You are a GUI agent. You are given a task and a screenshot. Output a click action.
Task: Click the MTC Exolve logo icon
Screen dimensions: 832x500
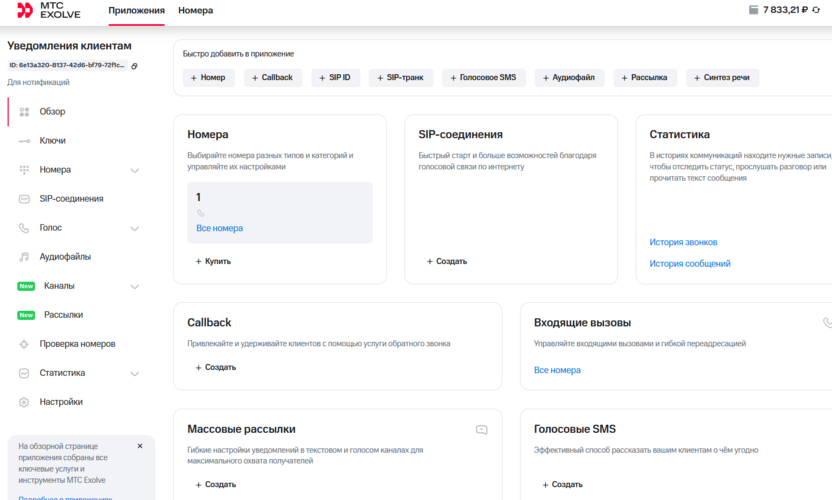pos(25,10)
